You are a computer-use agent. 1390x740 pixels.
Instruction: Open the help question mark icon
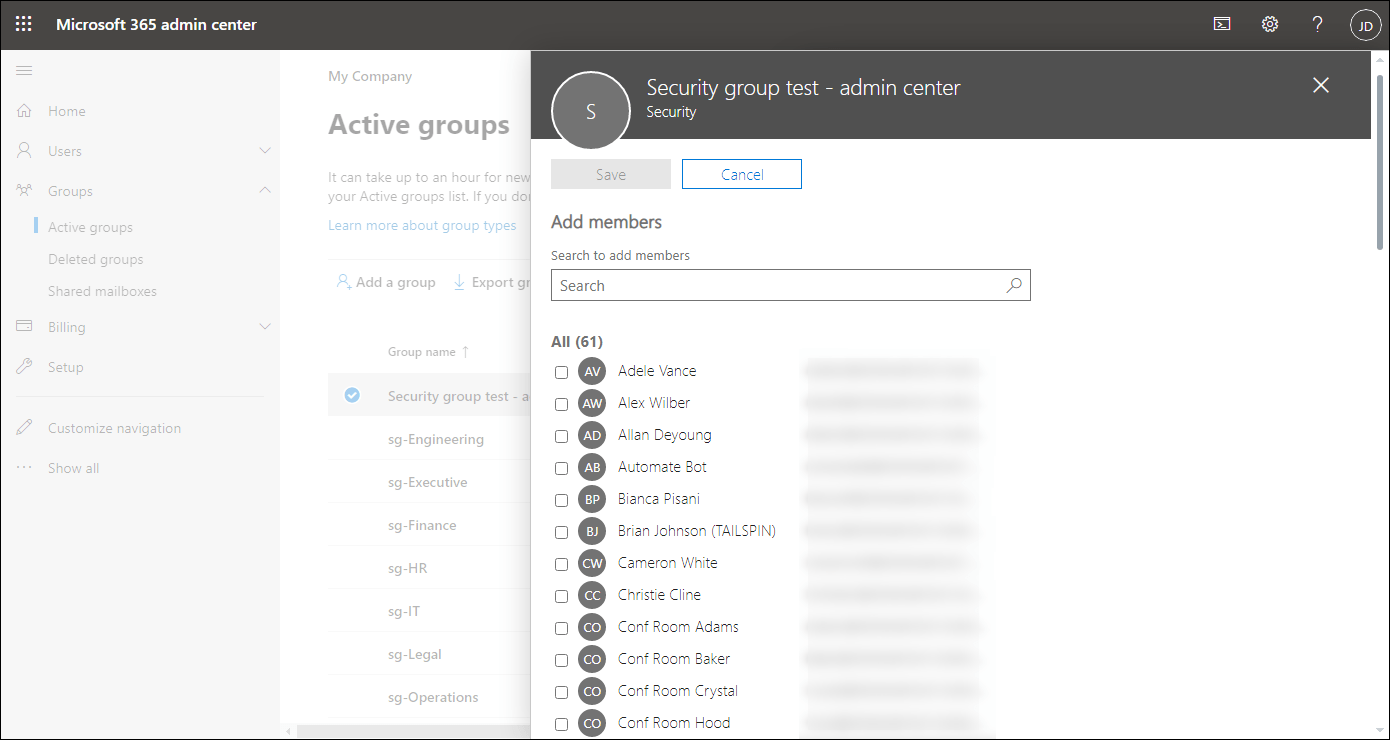click(x=1317, y=23)
